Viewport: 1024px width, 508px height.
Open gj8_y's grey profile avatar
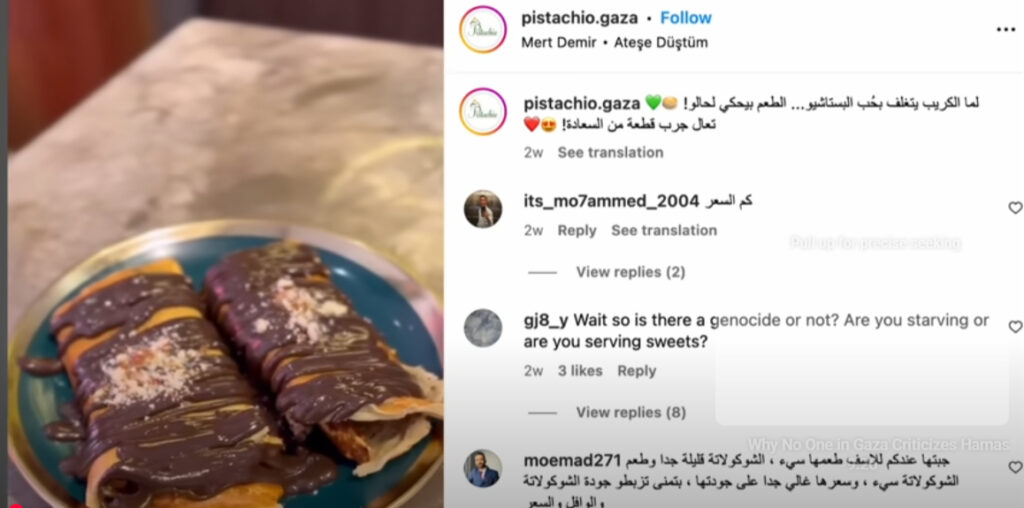coord(483,328)
